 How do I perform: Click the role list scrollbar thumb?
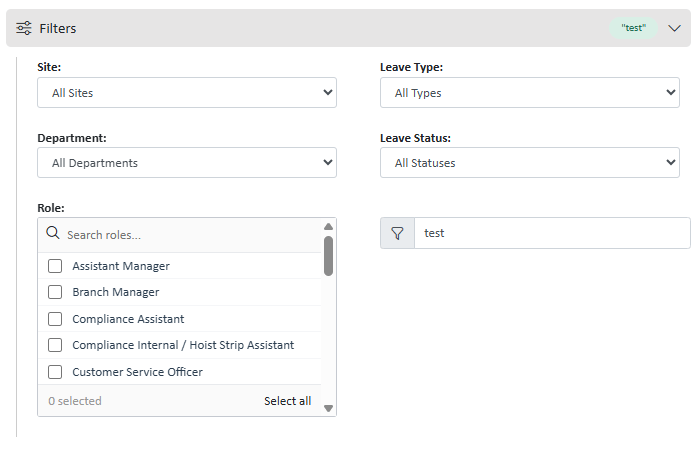[328, 256]
